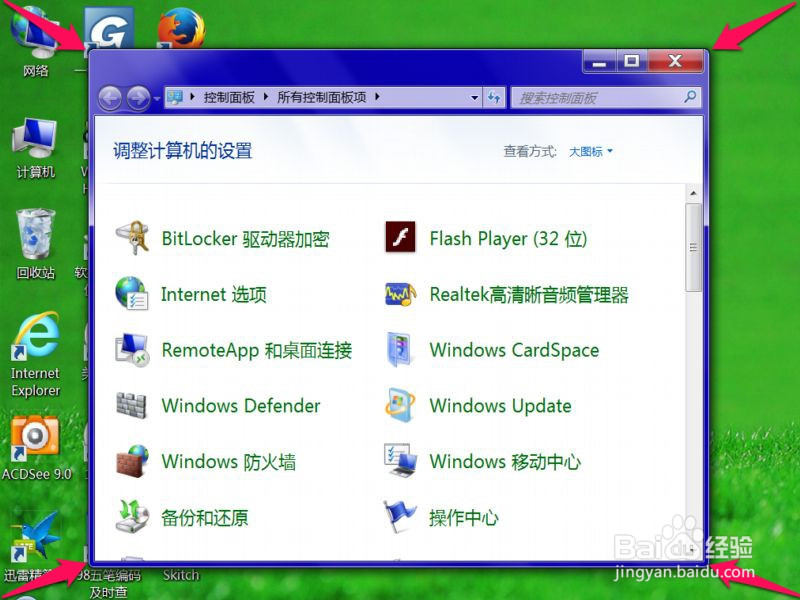Open 备份和还原 link
Image resolution: width=800 pixels, height=600 pixels.
point(205,517)
